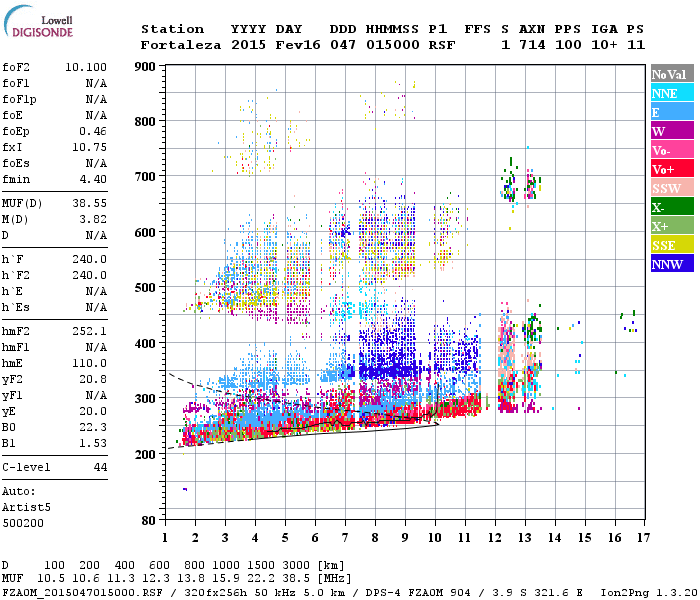Screen dimensions: 700x600
Task: Select the X+ light green legend swatch
Action: pyautogui.click(x=672, y=226)
